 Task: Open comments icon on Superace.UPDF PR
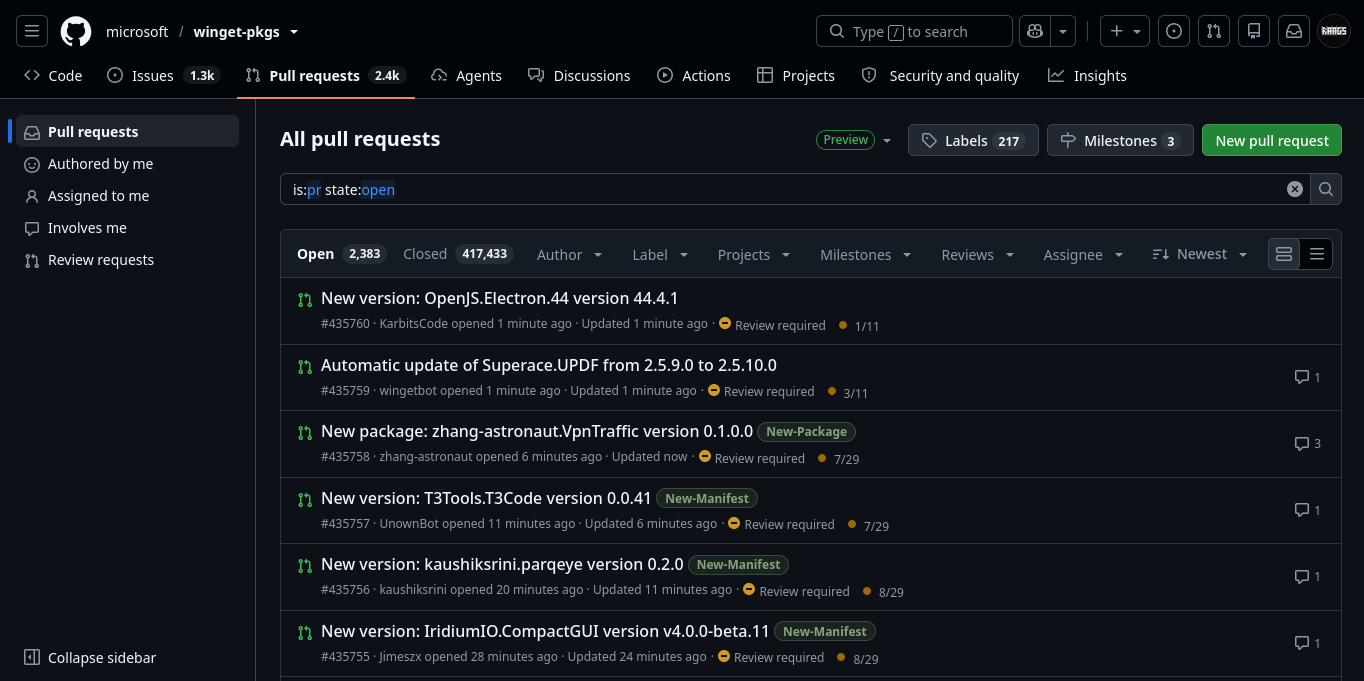click(1308, 377)
